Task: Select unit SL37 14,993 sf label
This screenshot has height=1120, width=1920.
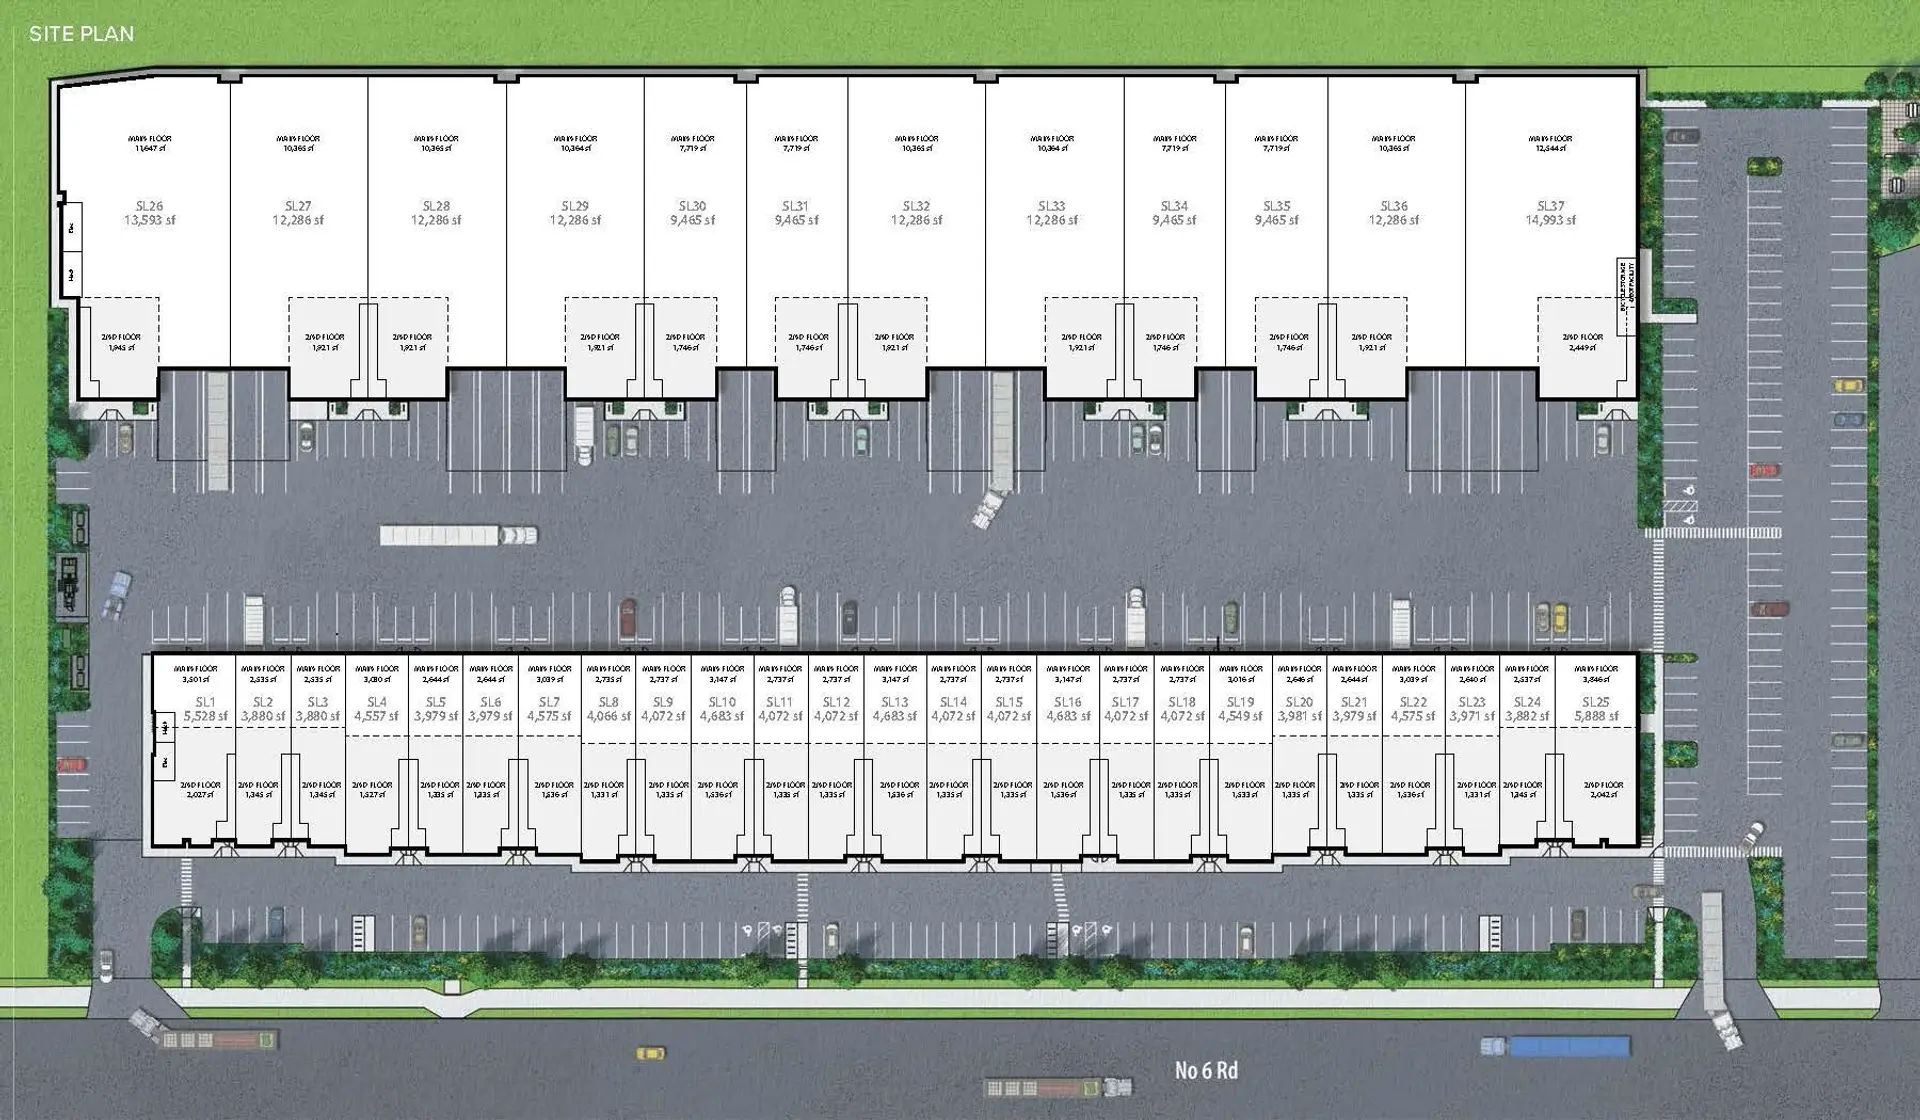Action: click(1550, 213)
